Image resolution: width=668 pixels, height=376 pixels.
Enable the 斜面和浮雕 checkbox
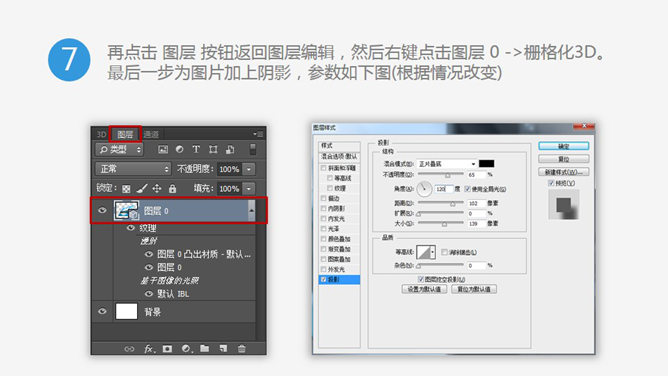click(324, 168)
